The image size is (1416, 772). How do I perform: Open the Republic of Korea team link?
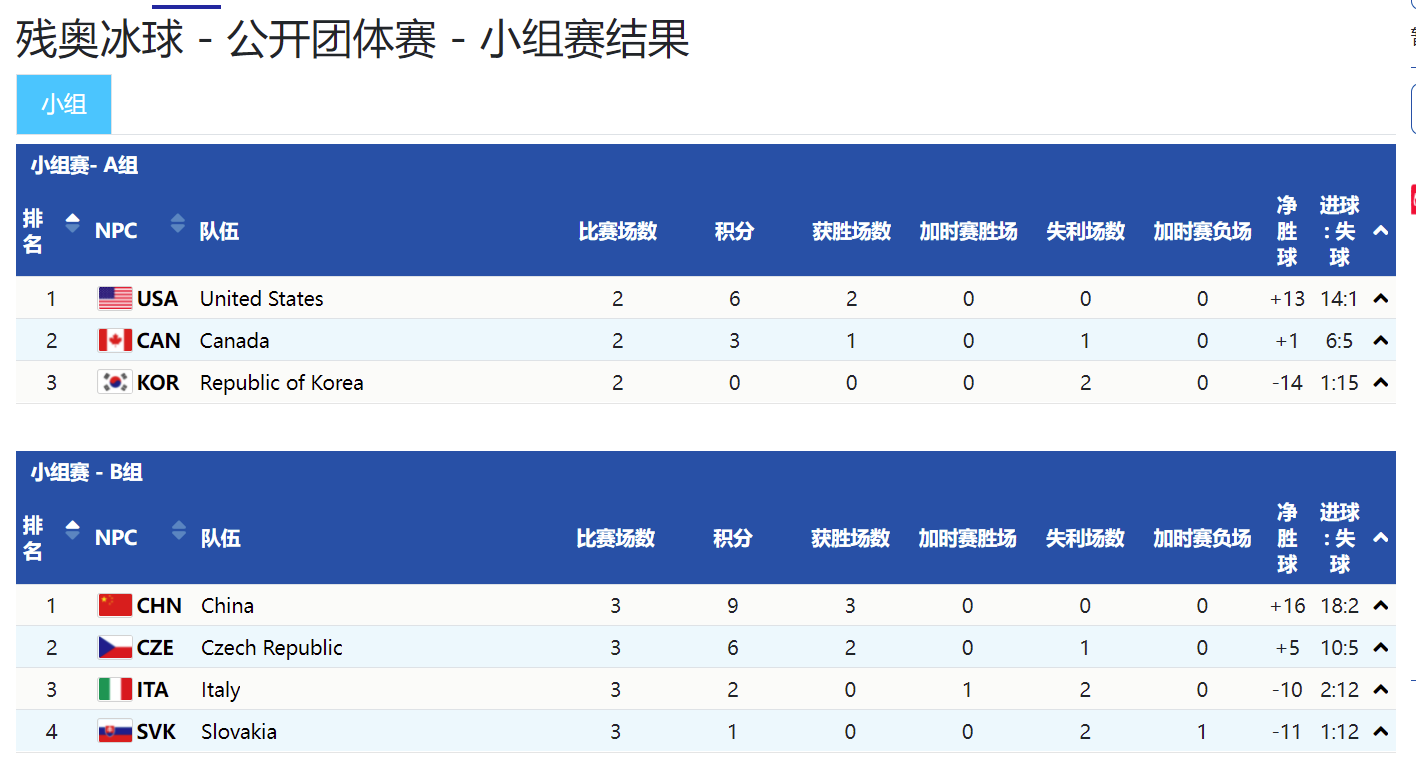[282, 383]
